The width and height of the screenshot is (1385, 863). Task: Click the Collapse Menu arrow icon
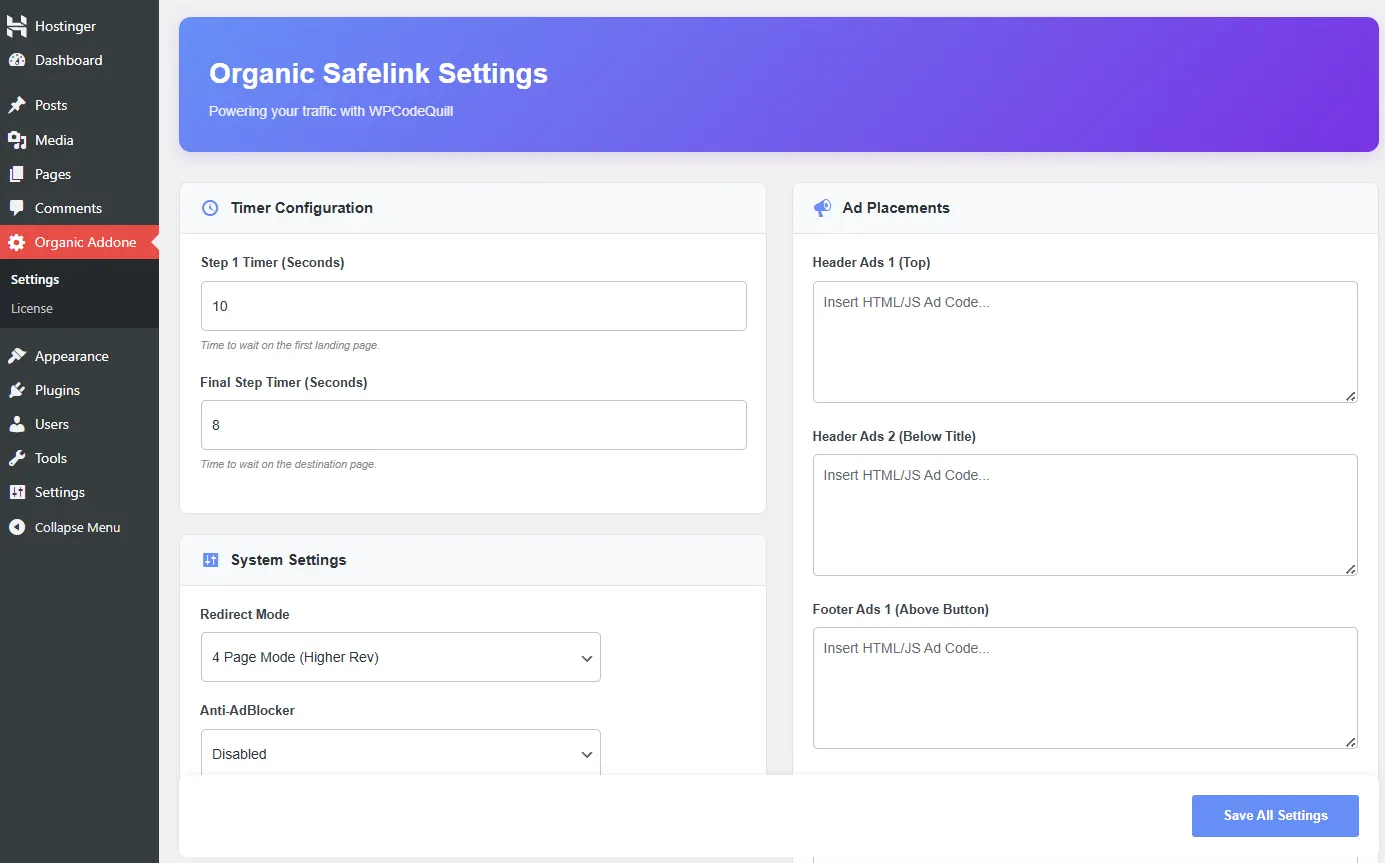tap(17, 527)
